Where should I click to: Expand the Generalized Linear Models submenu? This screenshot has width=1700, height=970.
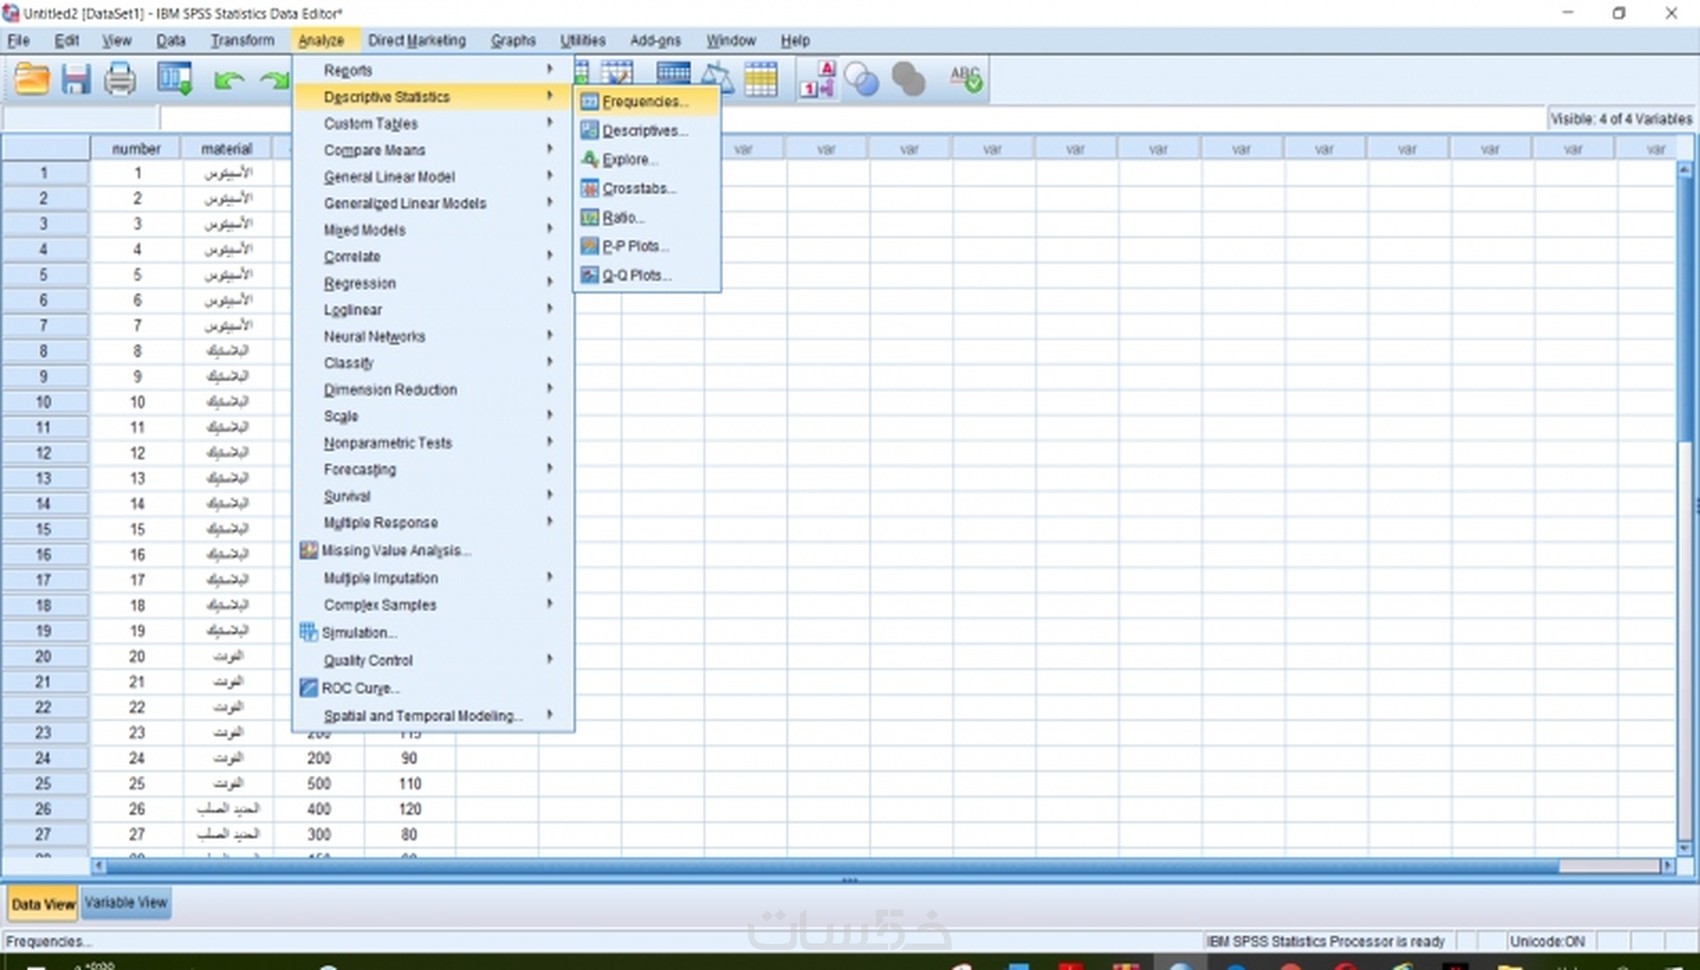click(x=432, y=204)
